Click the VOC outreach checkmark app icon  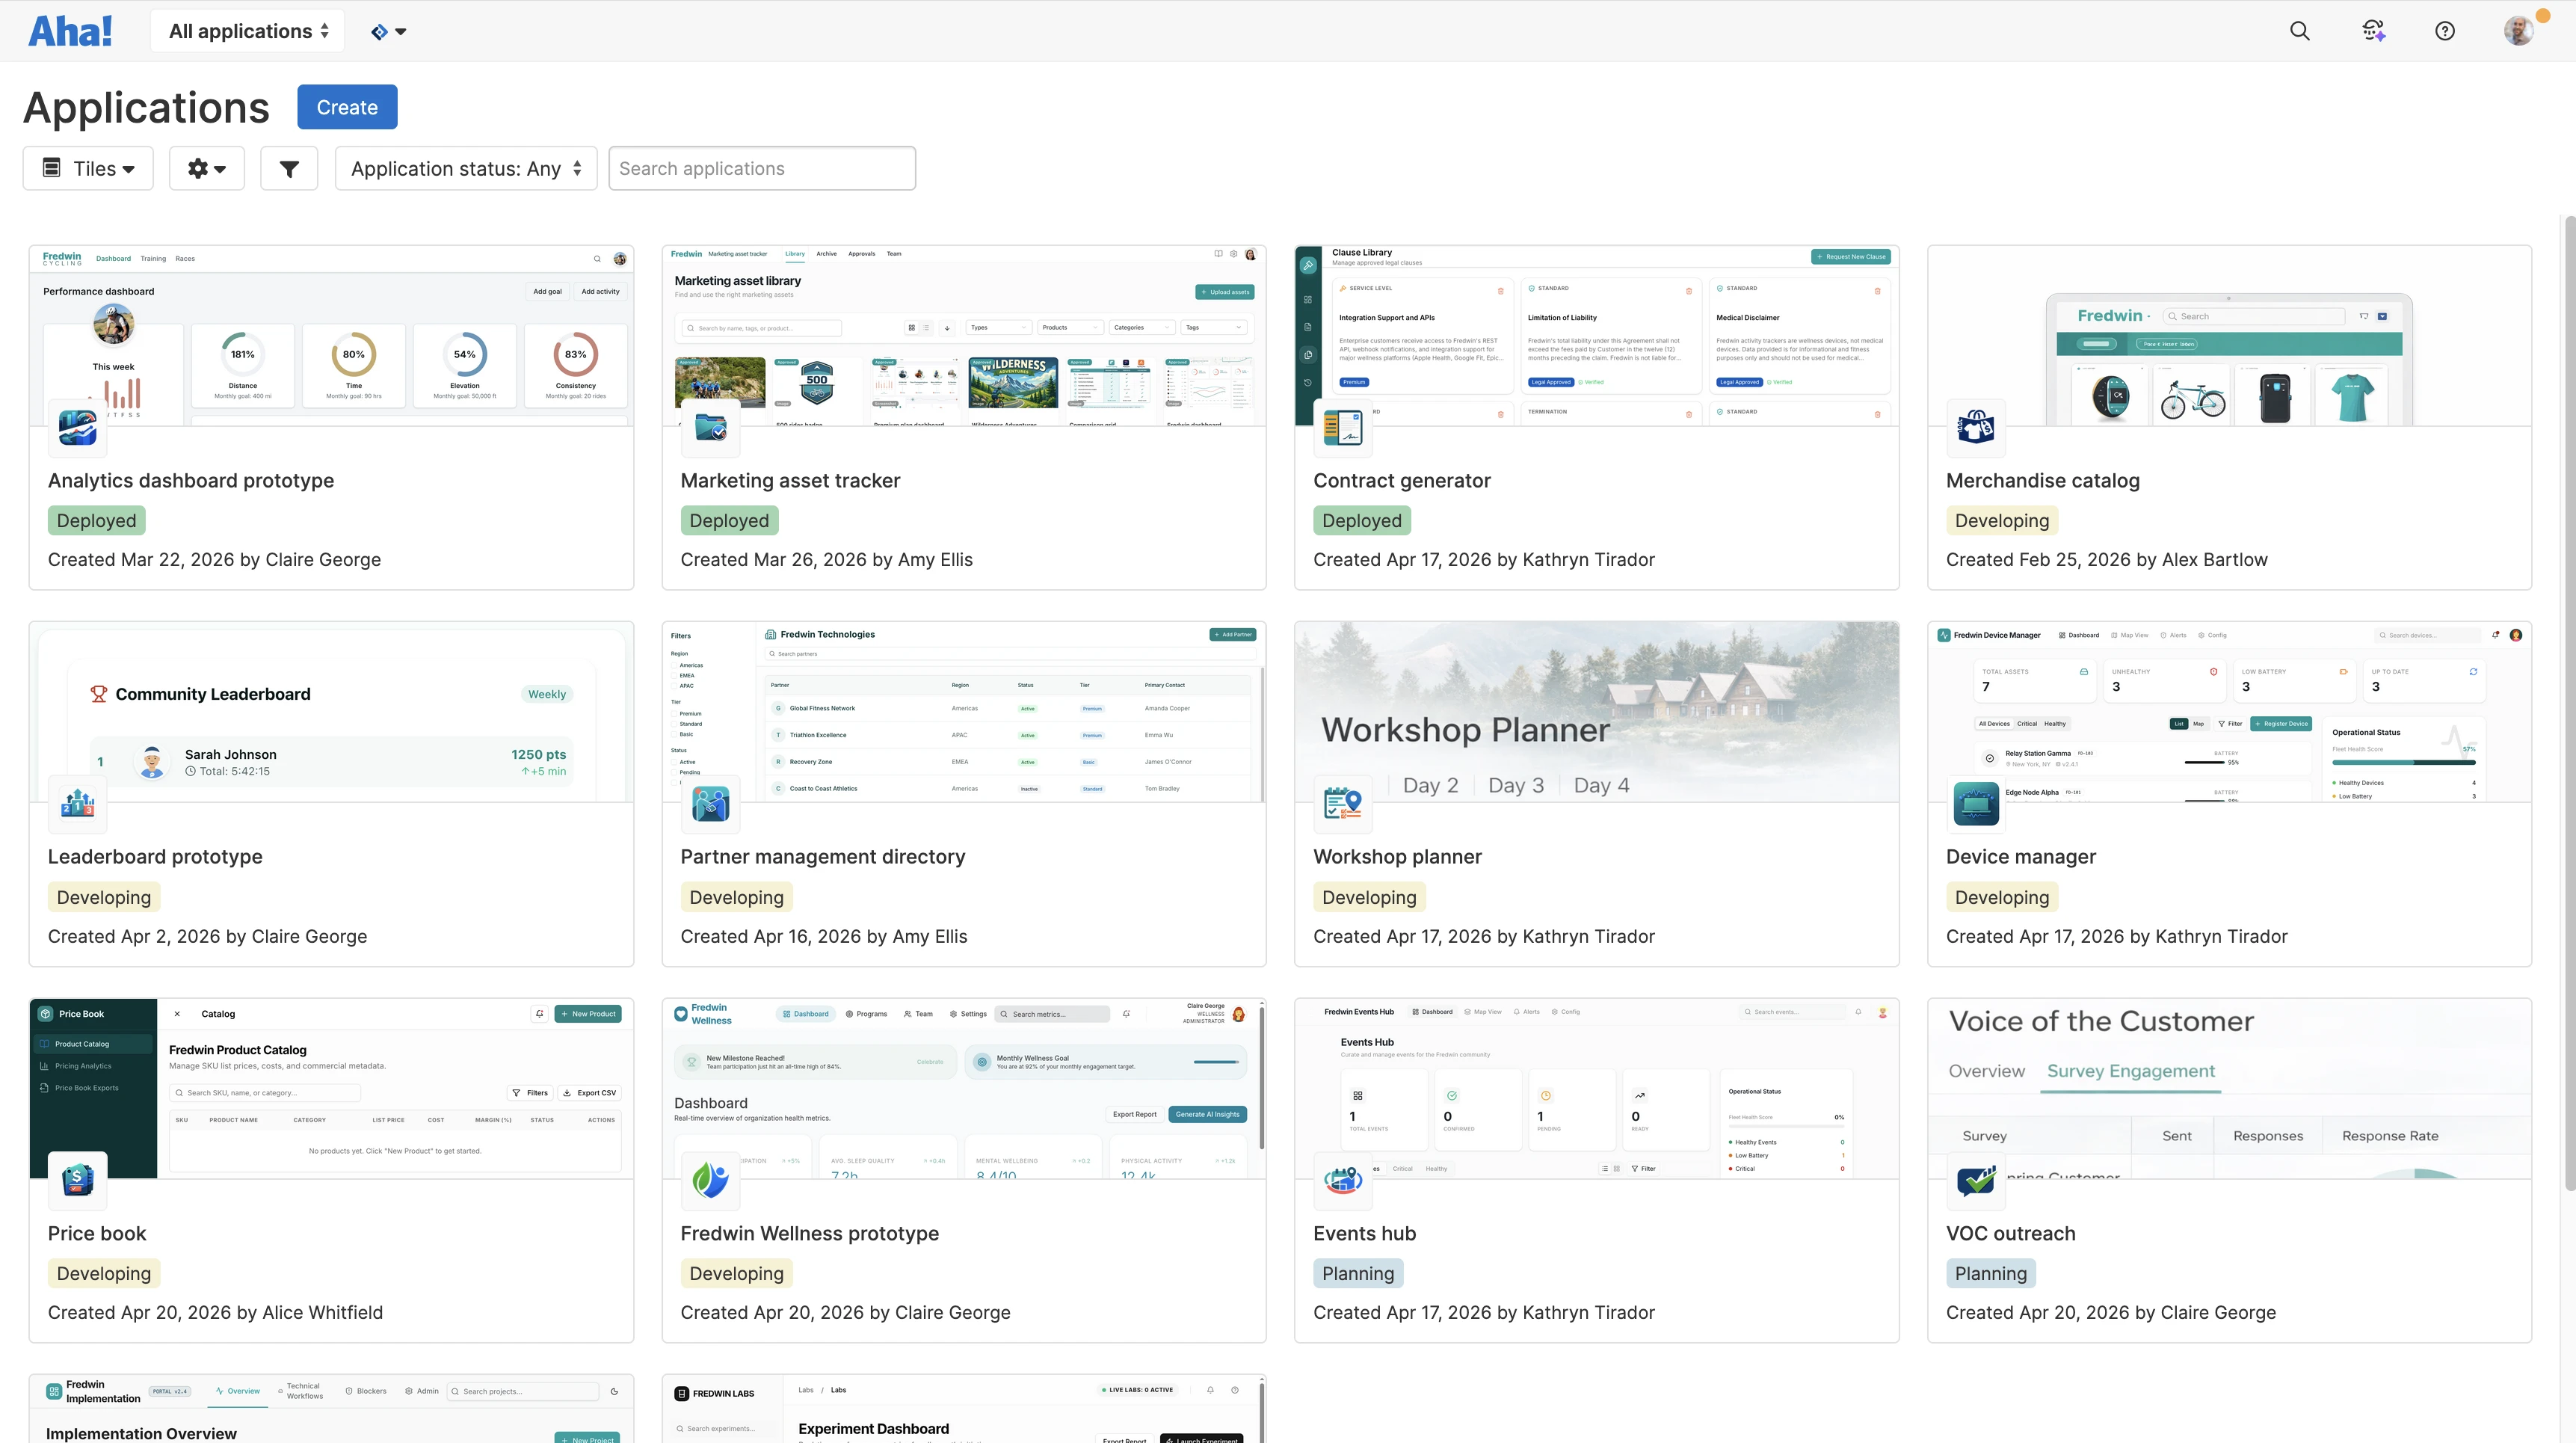(1975, 1180)
